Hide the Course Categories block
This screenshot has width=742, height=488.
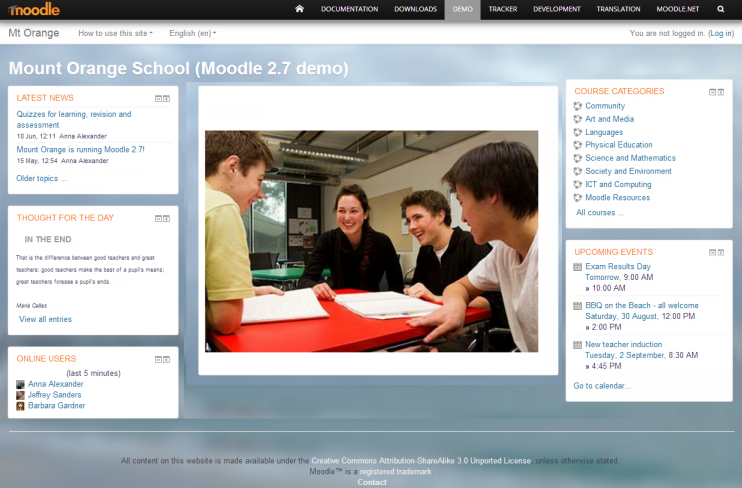coord(712,92)
